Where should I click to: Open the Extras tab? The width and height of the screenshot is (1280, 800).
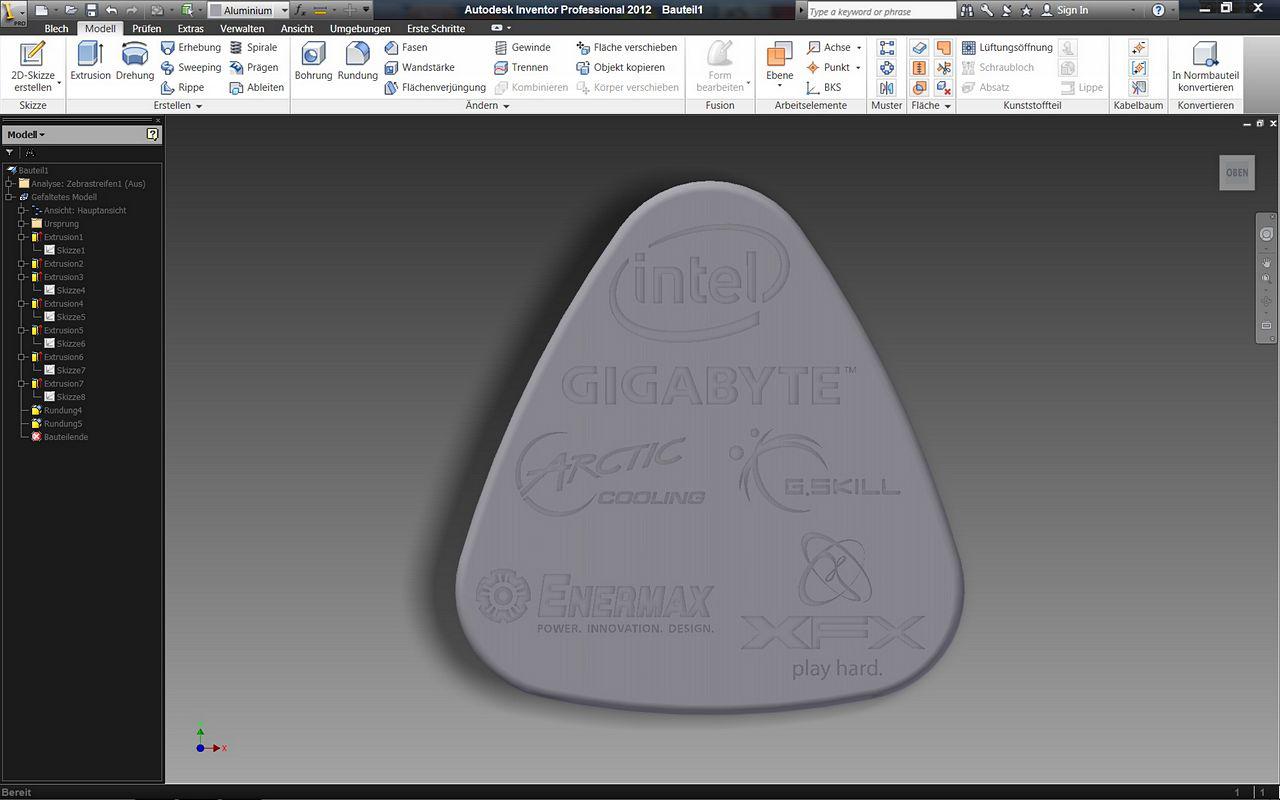[191, 28]
